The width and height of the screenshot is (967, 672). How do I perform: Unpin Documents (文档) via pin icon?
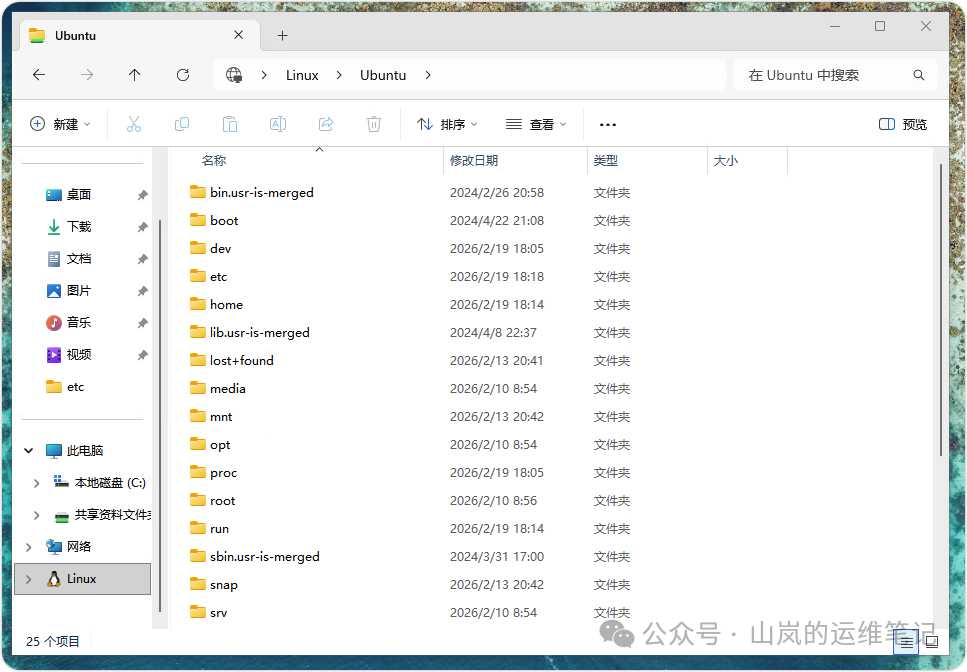point(142,259)
